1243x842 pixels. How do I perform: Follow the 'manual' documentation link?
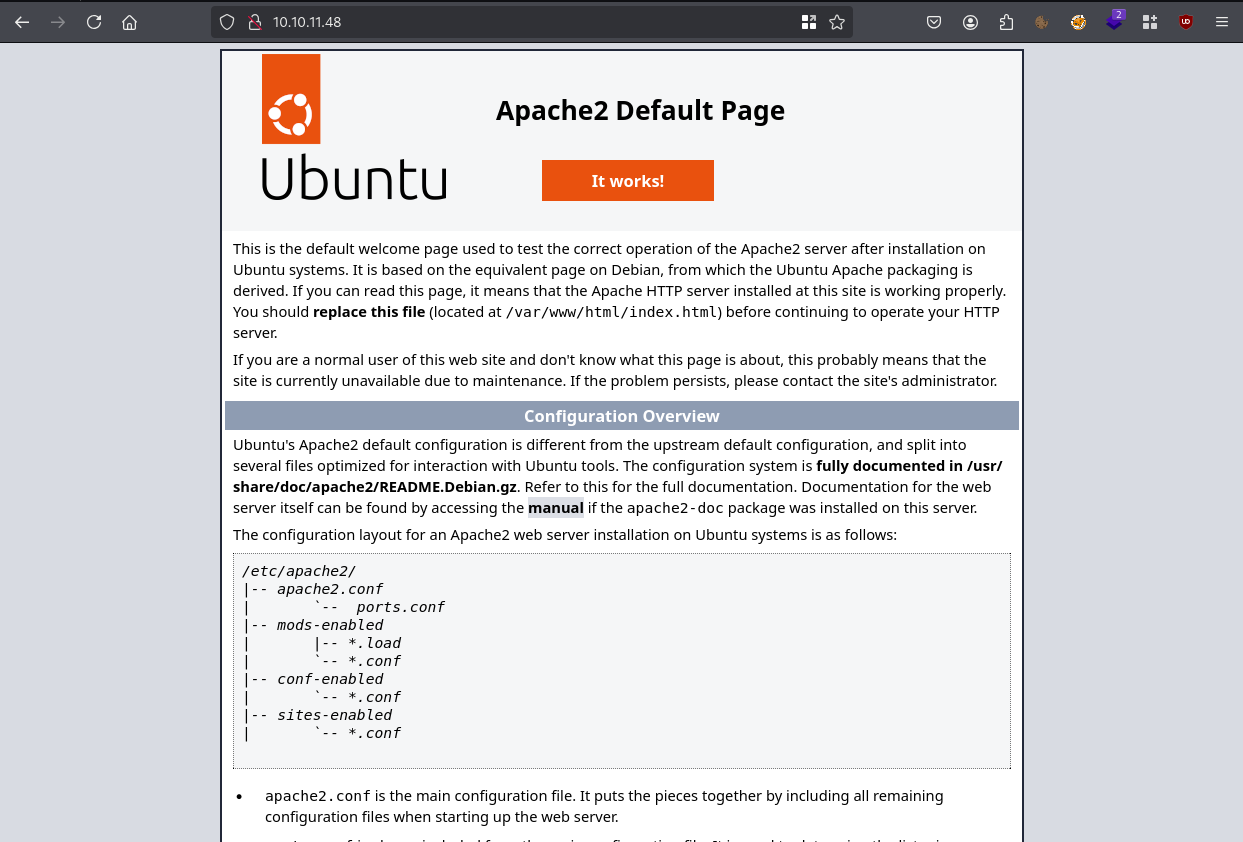click(x=555, y=508)
